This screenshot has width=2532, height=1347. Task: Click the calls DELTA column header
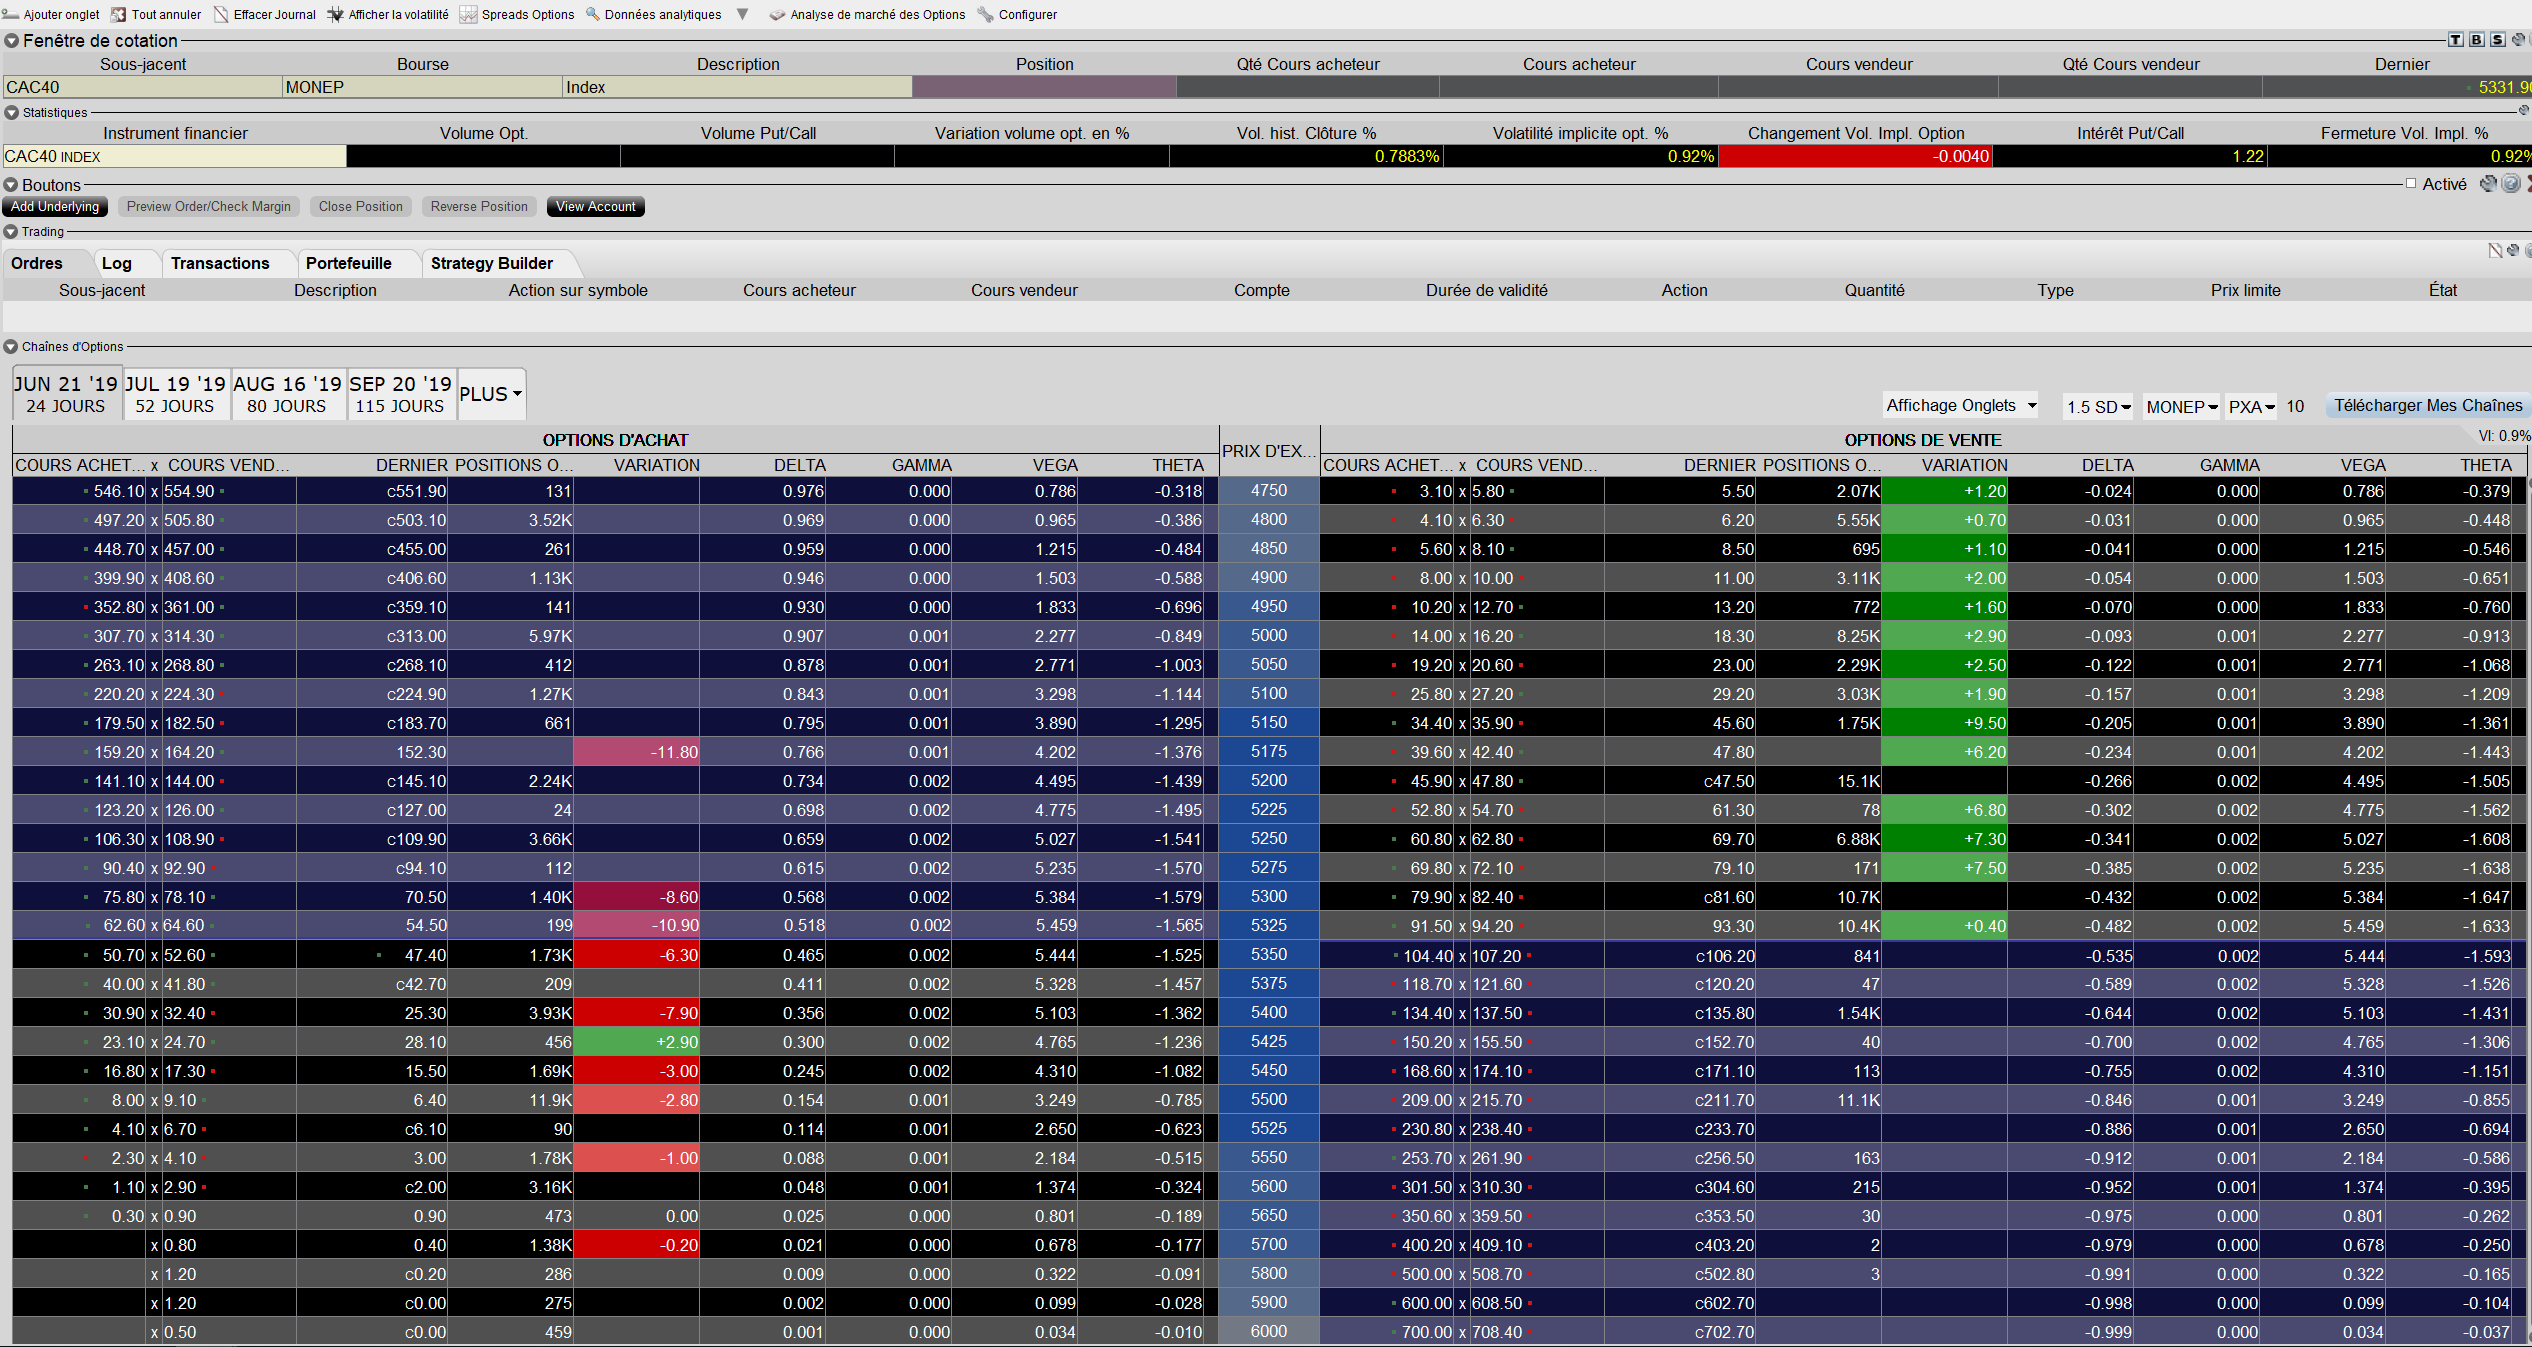coord(799,465)
